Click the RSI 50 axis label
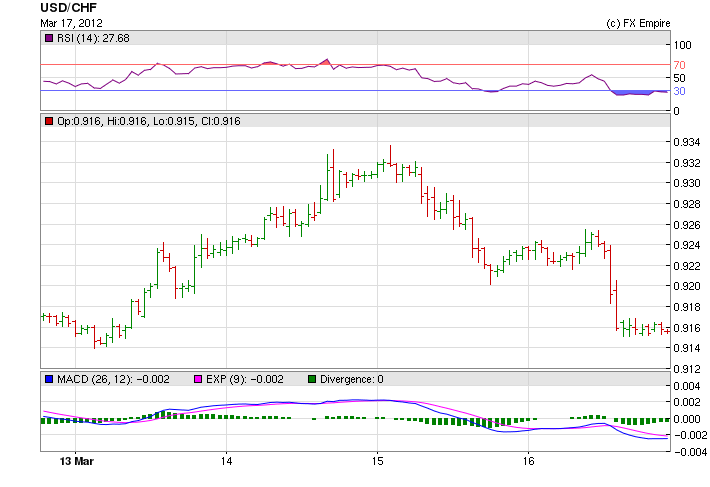 pos(679,78)
